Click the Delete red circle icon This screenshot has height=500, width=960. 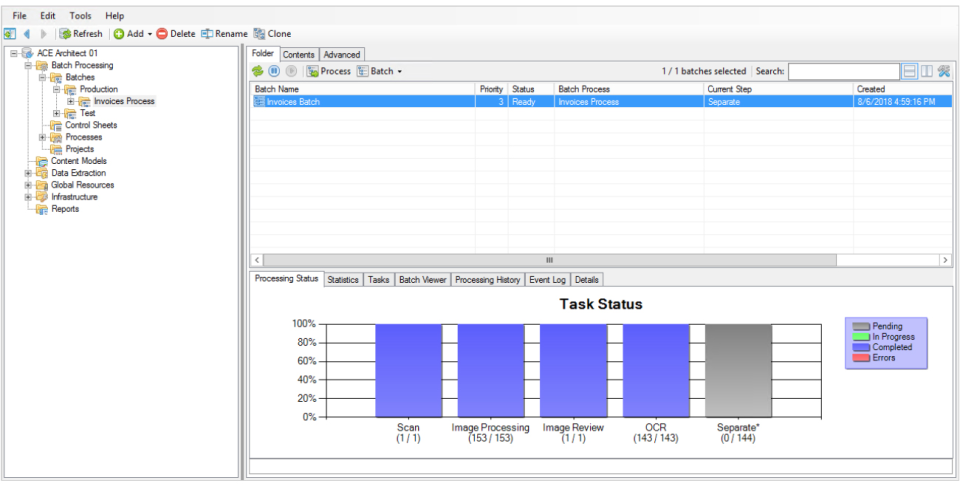(162, 34)
